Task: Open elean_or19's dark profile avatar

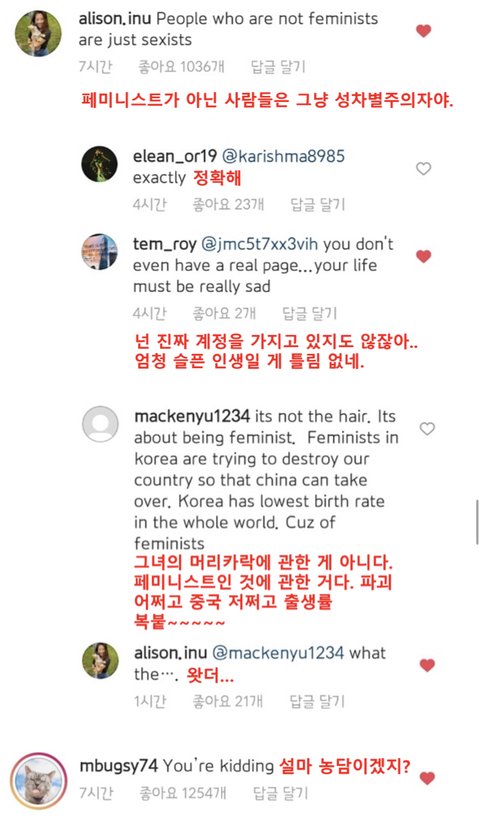Action: (99, 164)
